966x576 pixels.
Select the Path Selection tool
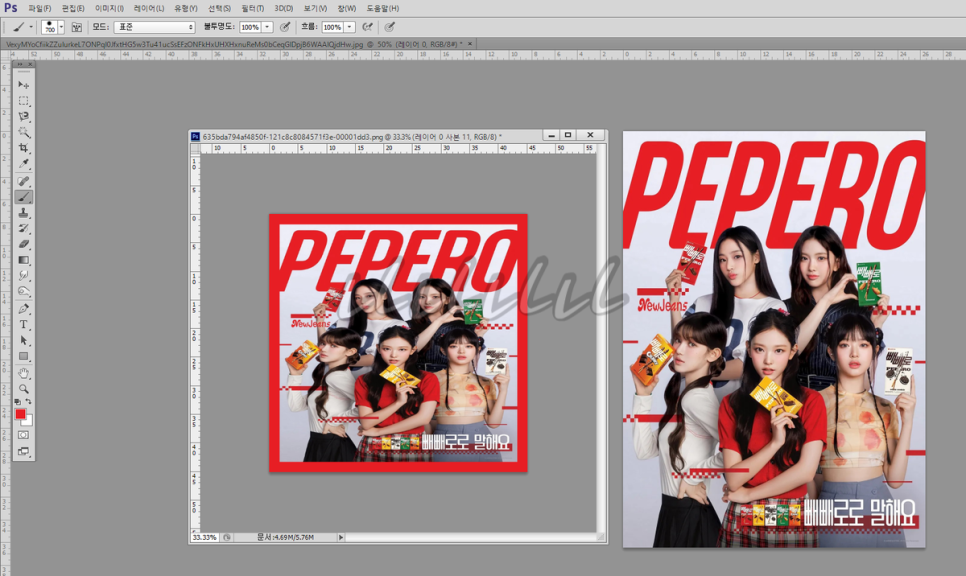click(x=23, y=341)
